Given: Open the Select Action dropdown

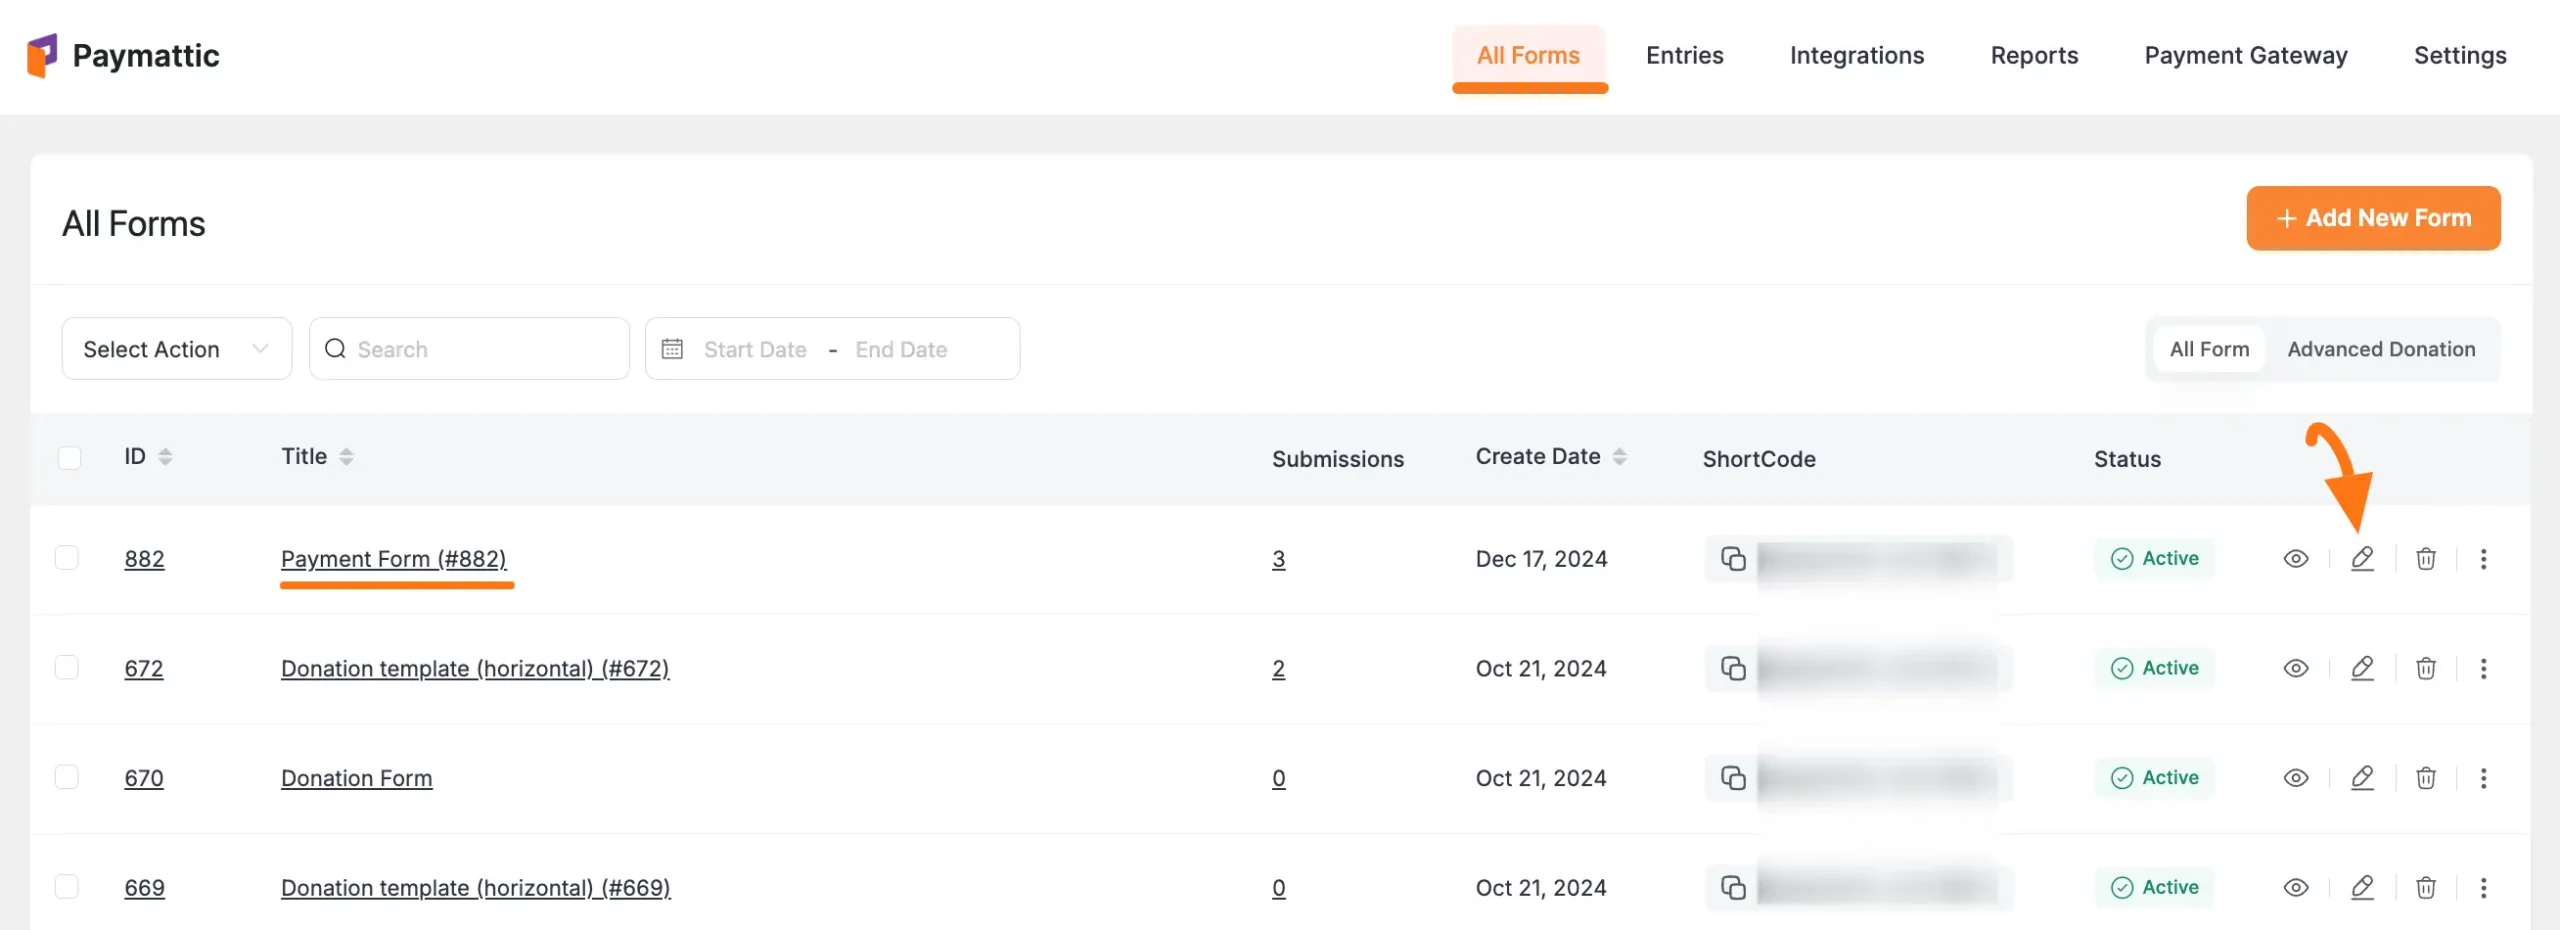Looking at the screenshot, I should pyautogui.click(x=176, y=348).
